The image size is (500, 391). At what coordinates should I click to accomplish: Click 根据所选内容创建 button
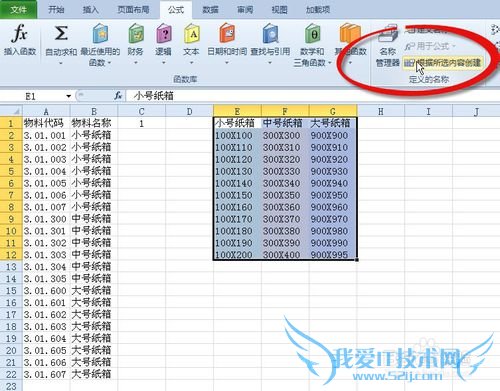click(442, 62)
